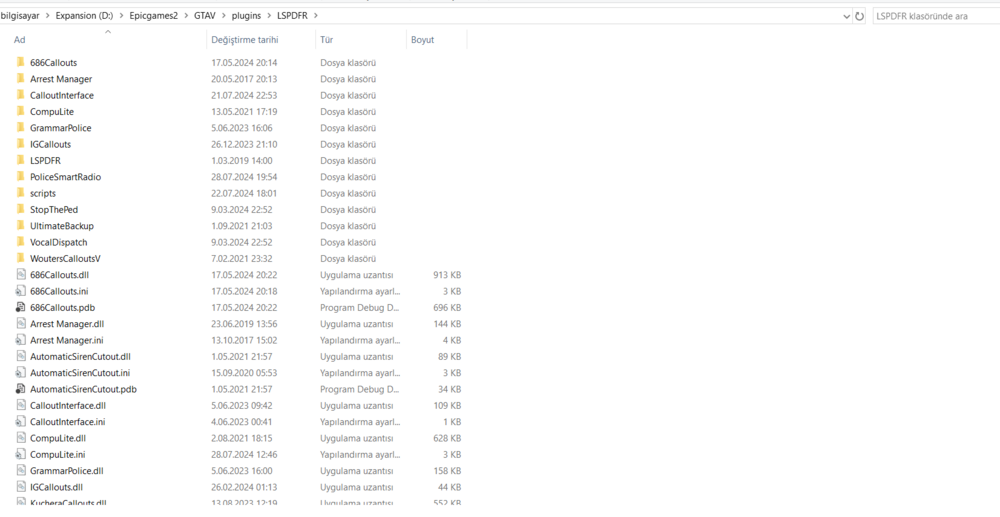Click the 109 KB size value
The height and width of the screenshot is (517, 1000).
(447, 405)
